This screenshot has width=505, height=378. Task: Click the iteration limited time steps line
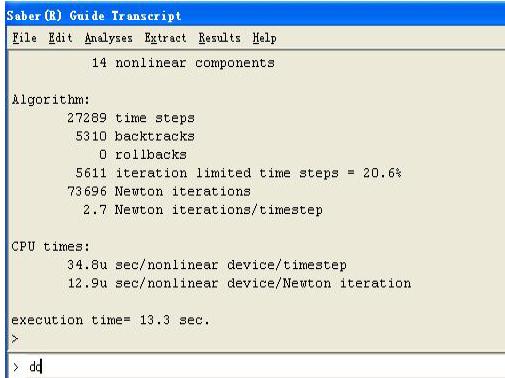(x=238, y=173)
